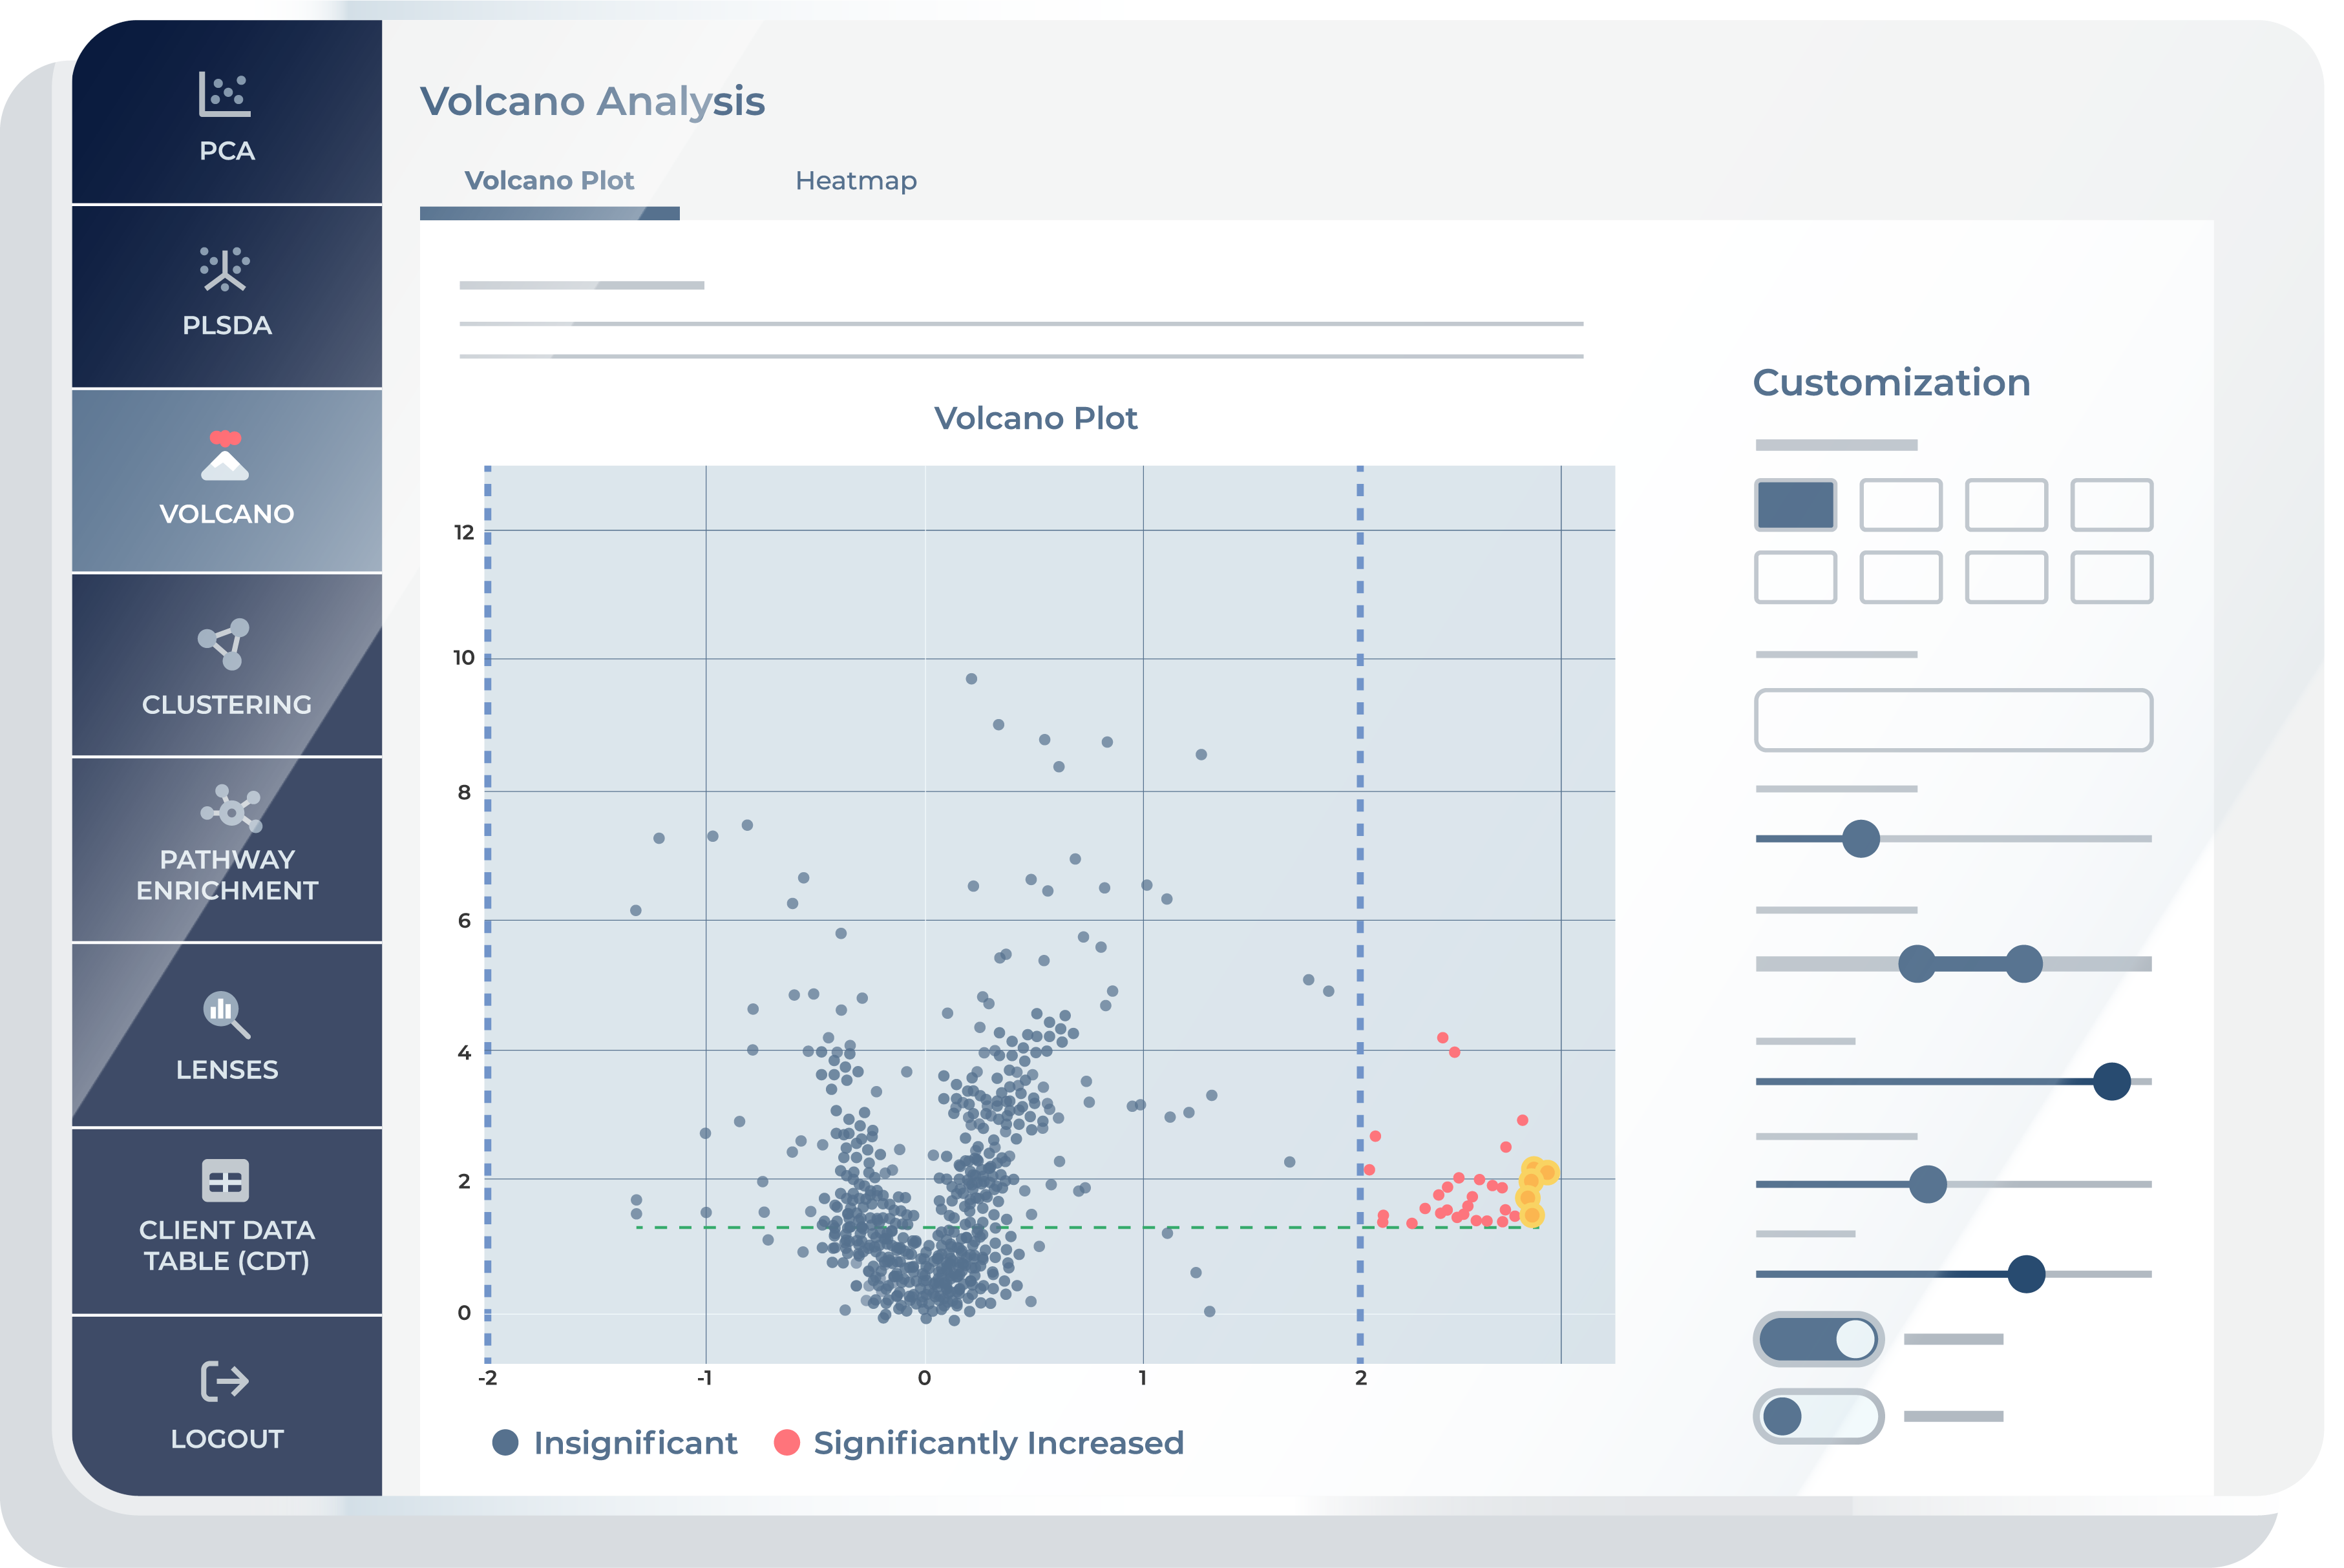Select the PLSDA analysis icon
The height and width of the screenshot is (1568, 2344).
225,269
